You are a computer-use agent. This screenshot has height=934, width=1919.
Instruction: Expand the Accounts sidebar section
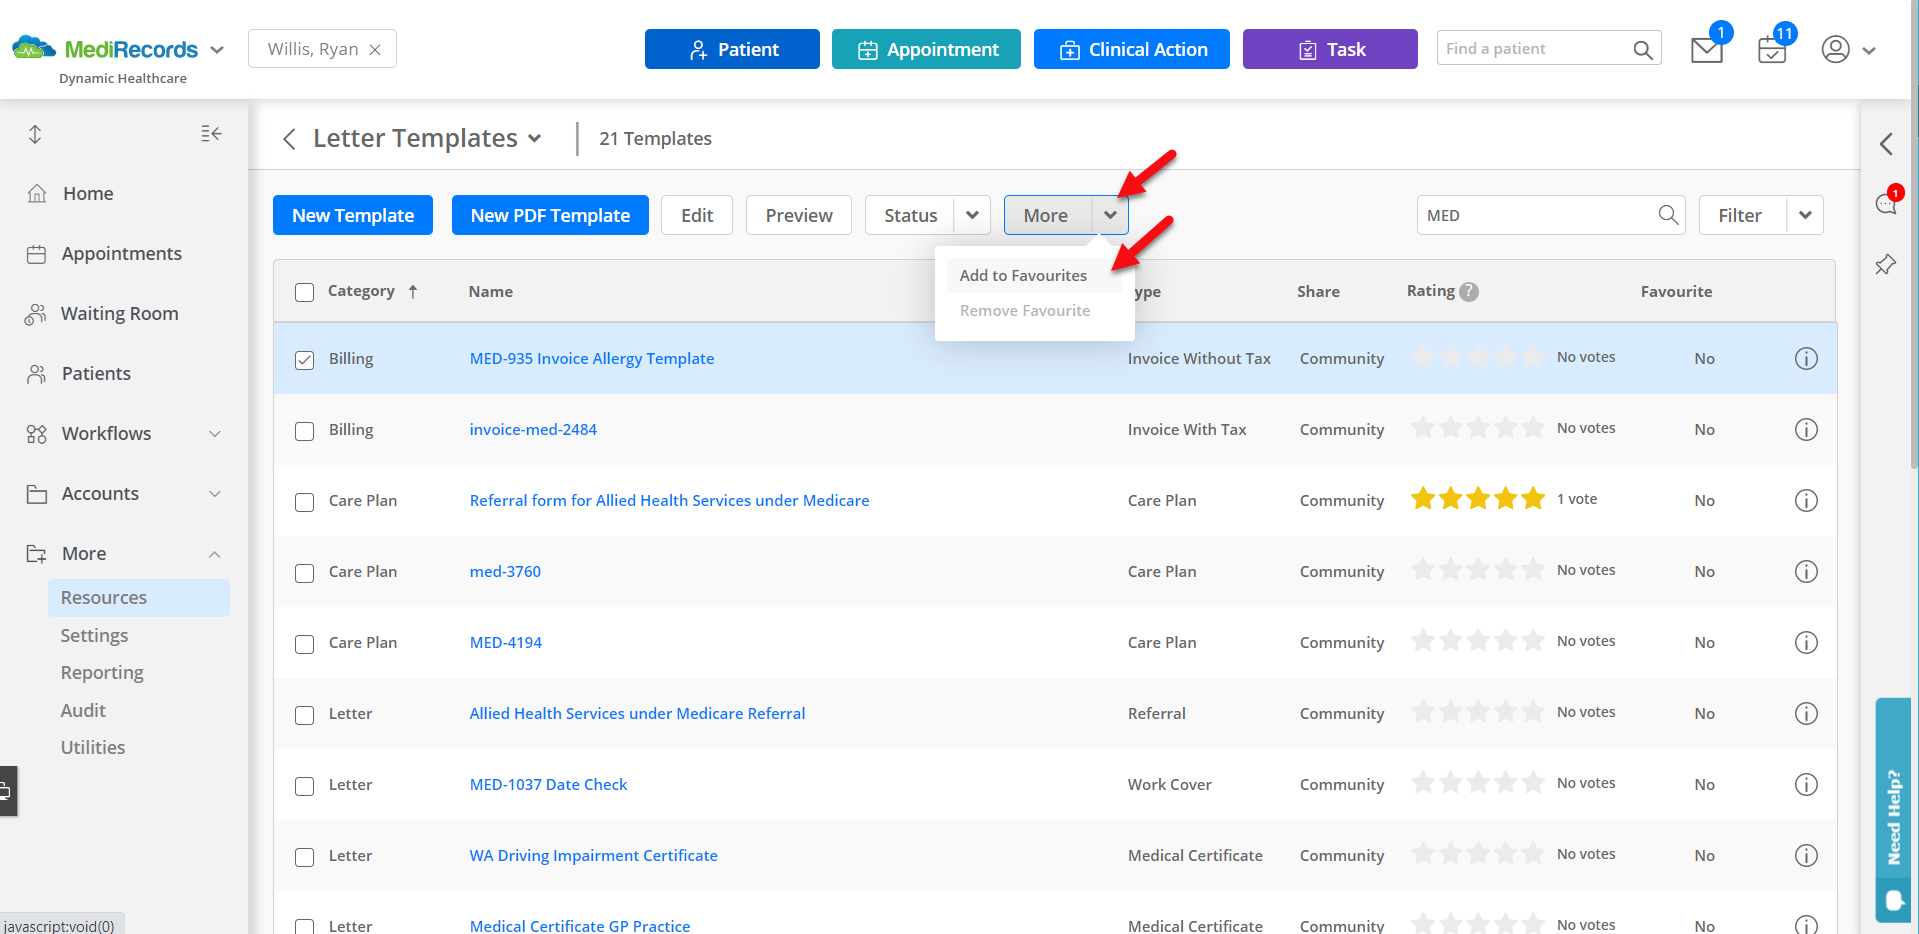pos(215,494)
